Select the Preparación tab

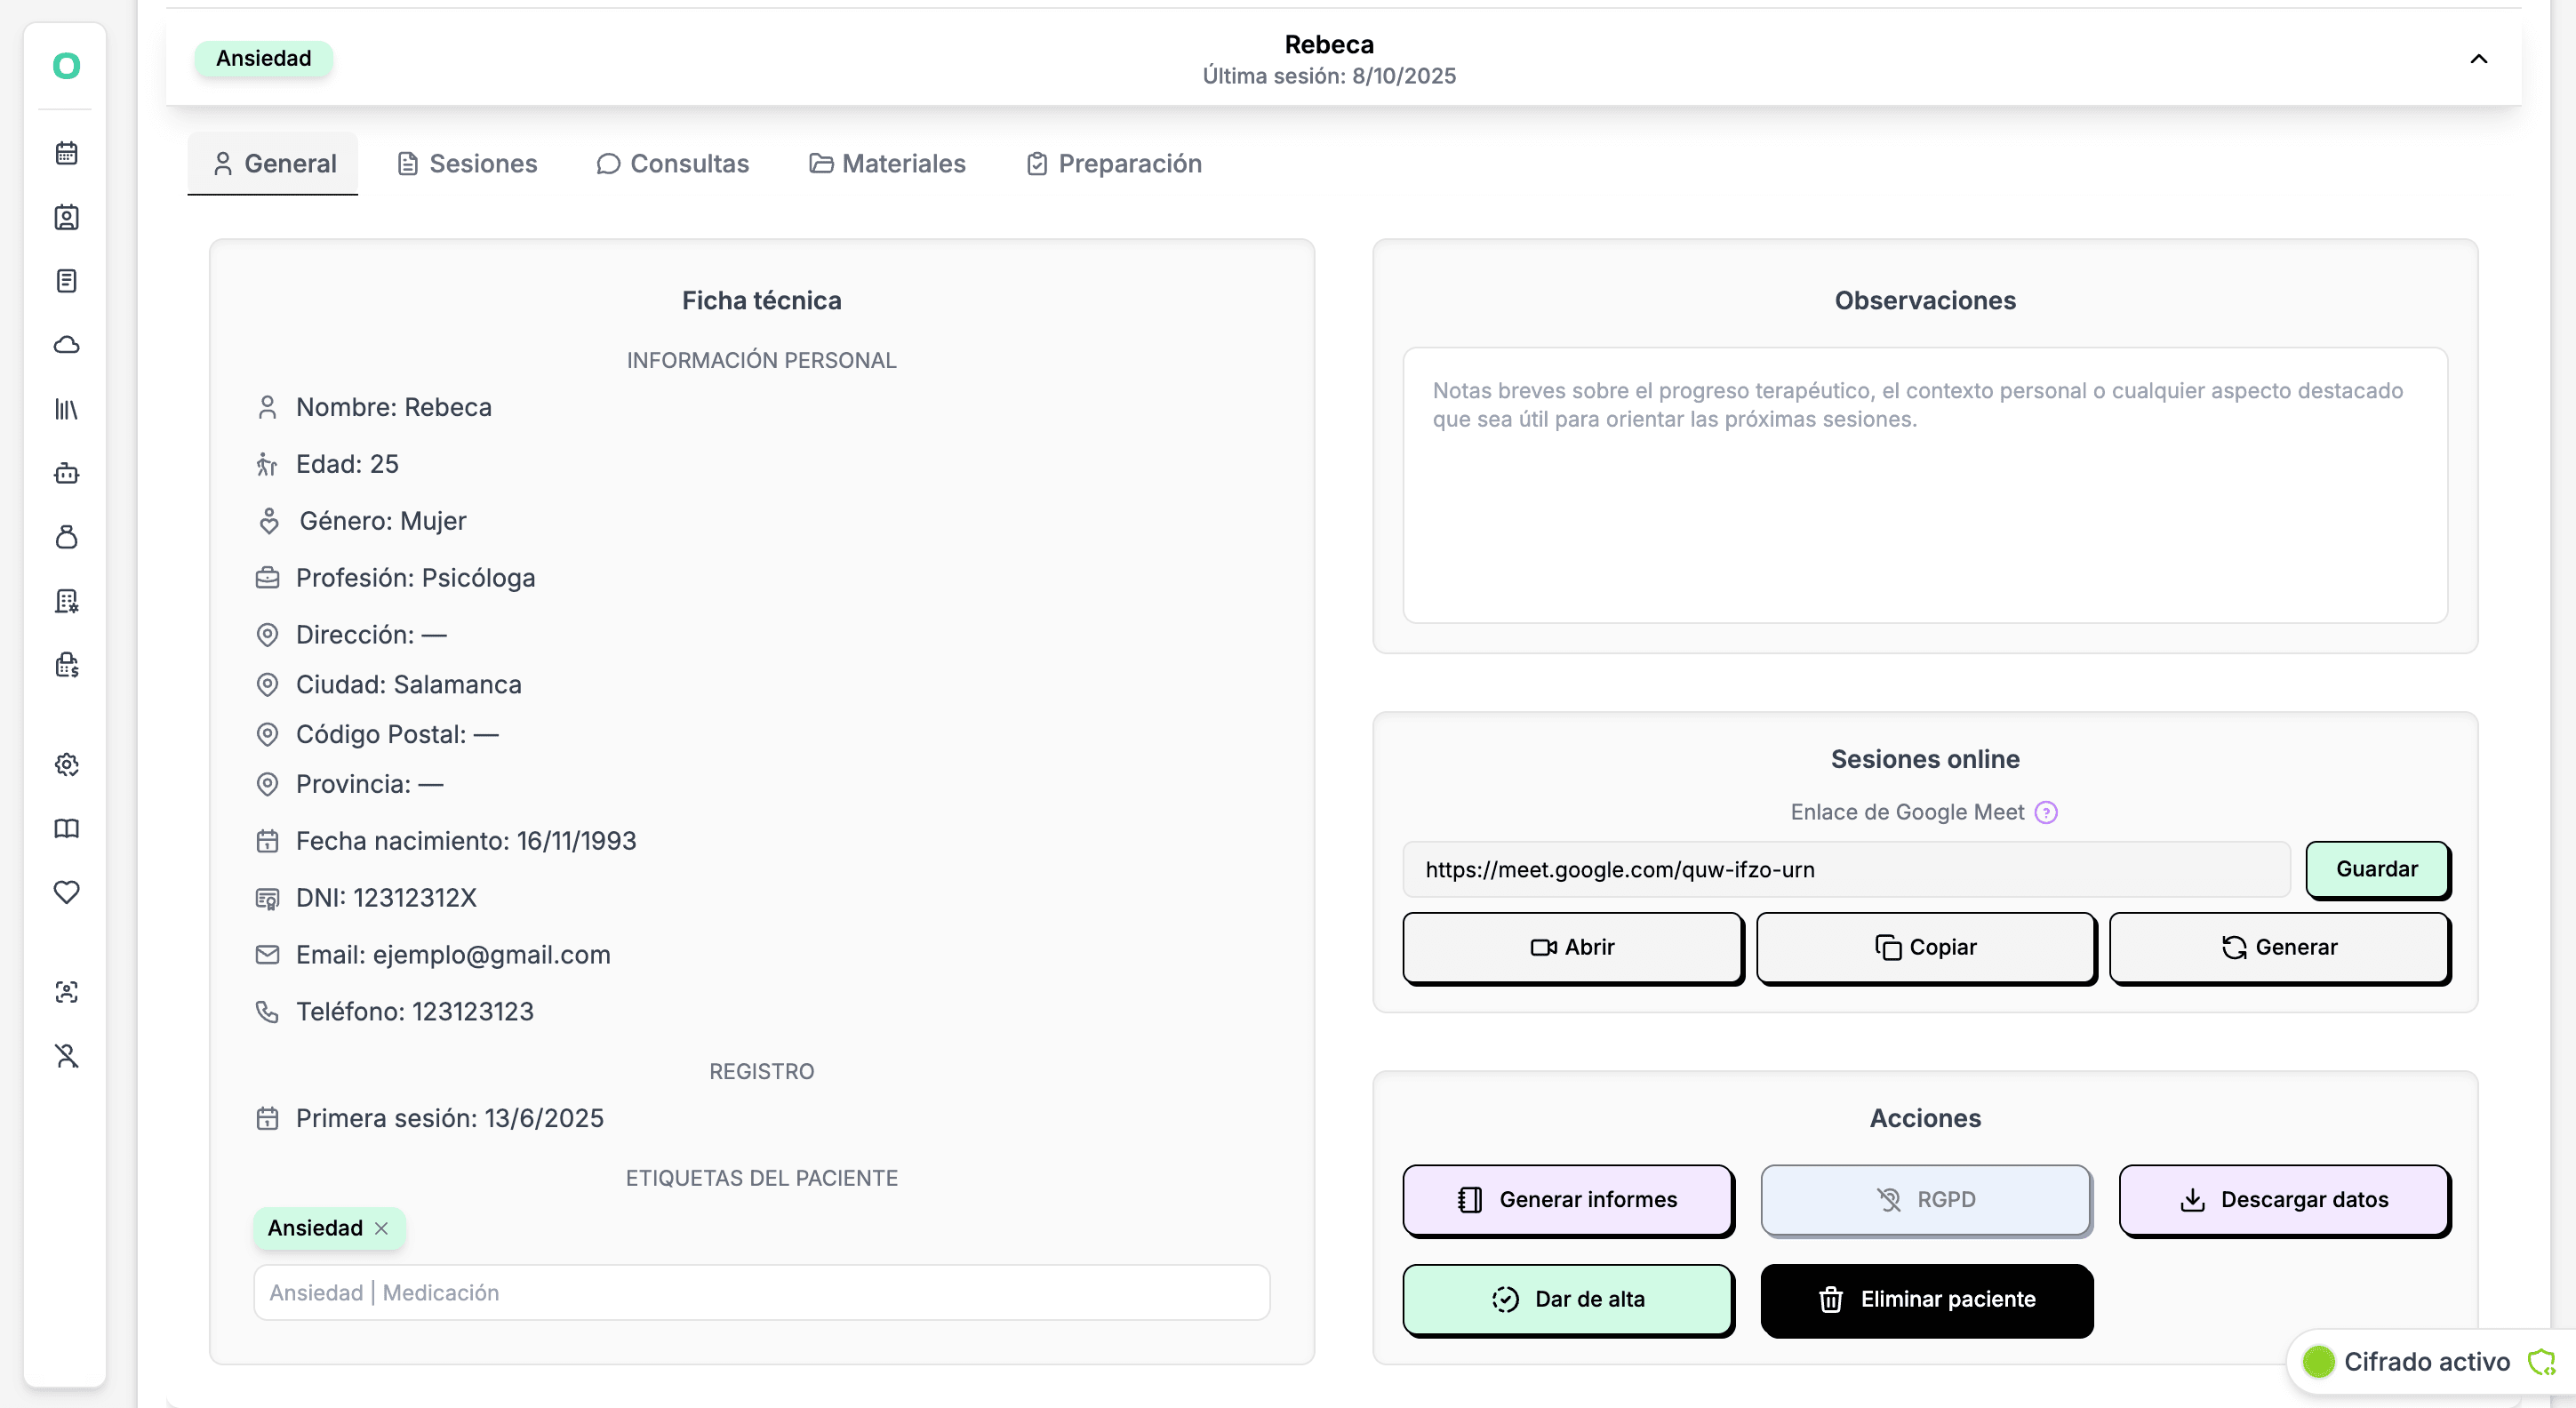point(1114,164)
